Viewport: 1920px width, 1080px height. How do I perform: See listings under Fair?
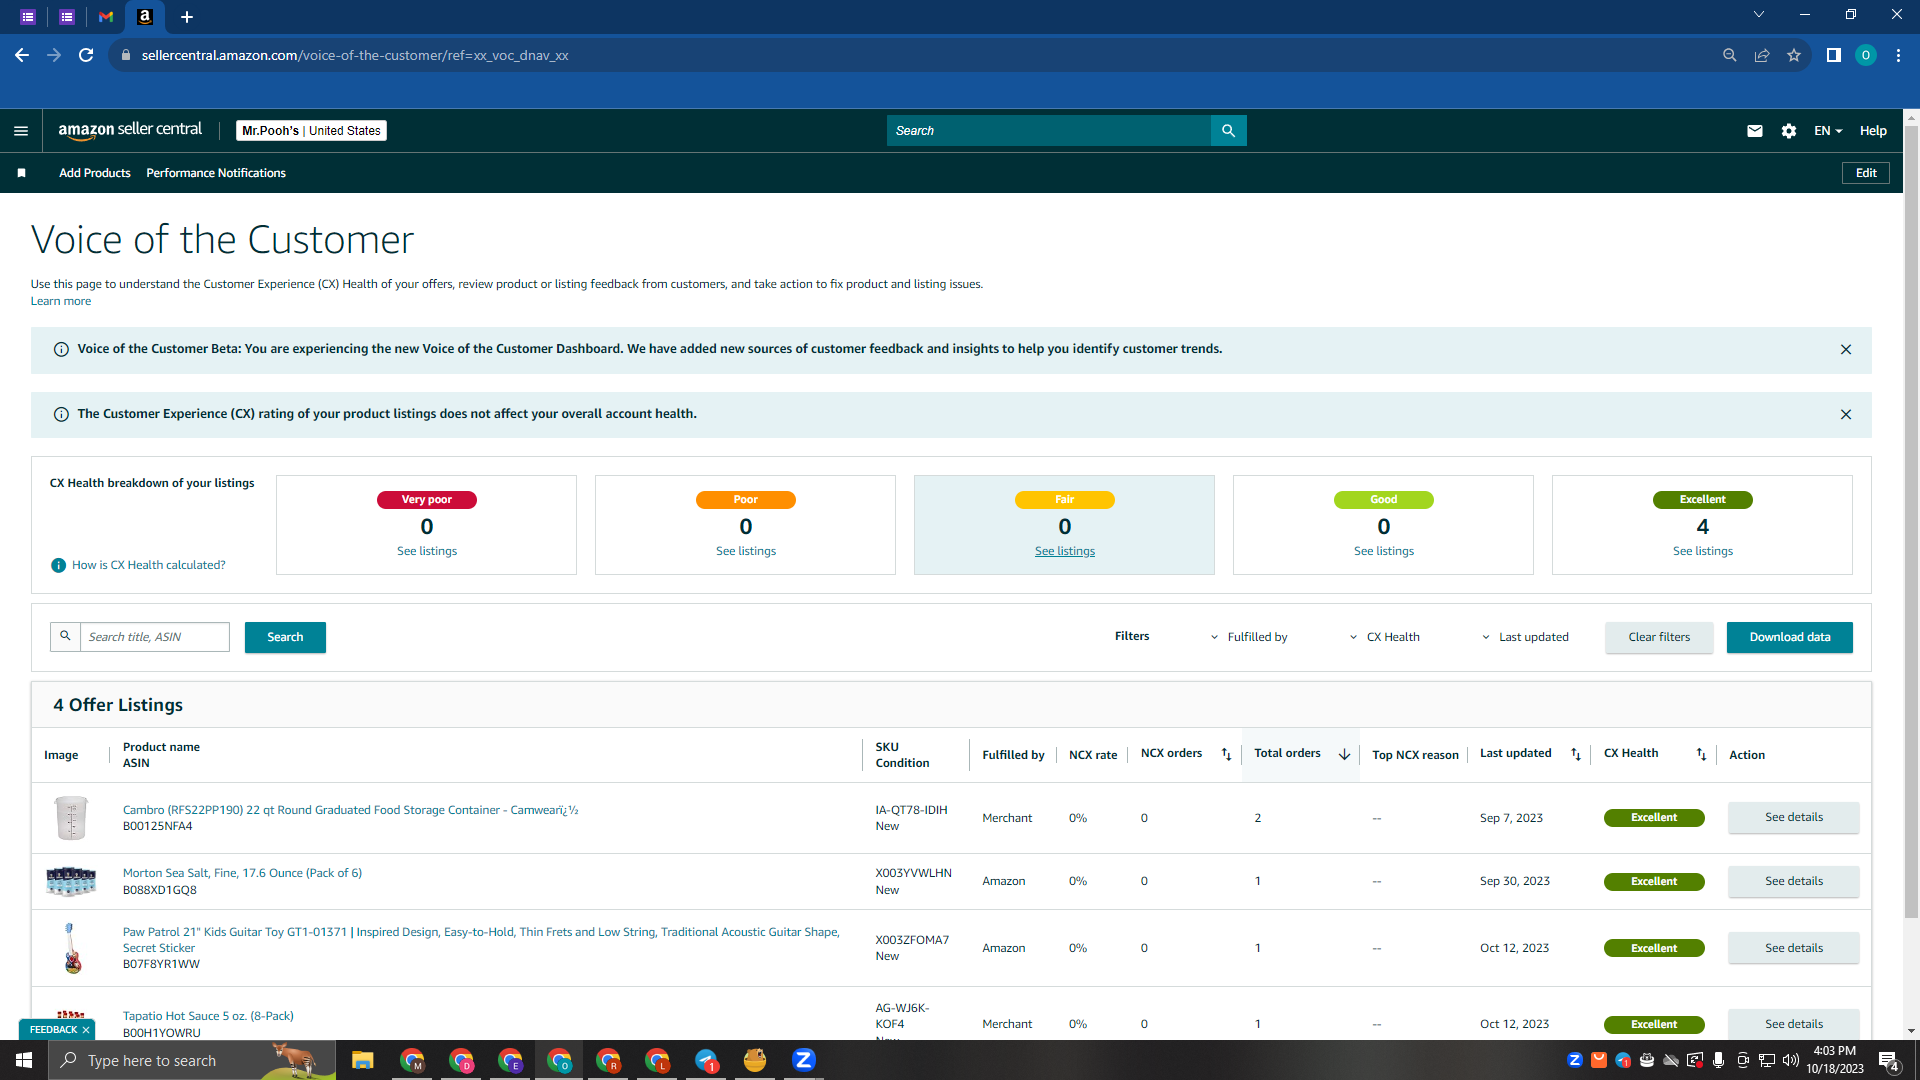(x=1065, y=551)
